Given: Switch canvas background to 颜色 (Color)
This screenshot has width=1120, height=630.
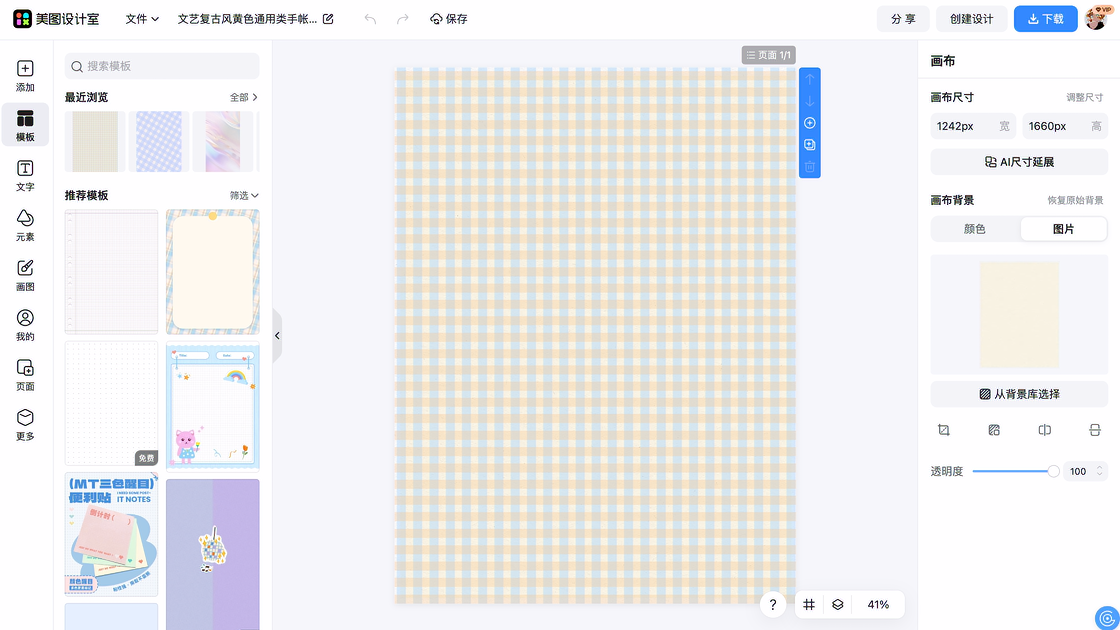Looking at the screenshot, I should tap(975, 229).
